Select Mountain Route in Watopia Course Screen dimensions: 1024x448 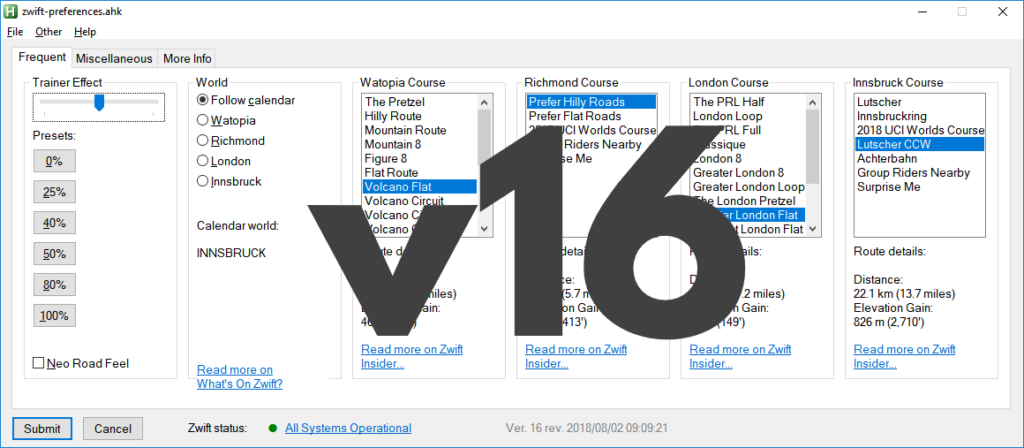420,130
